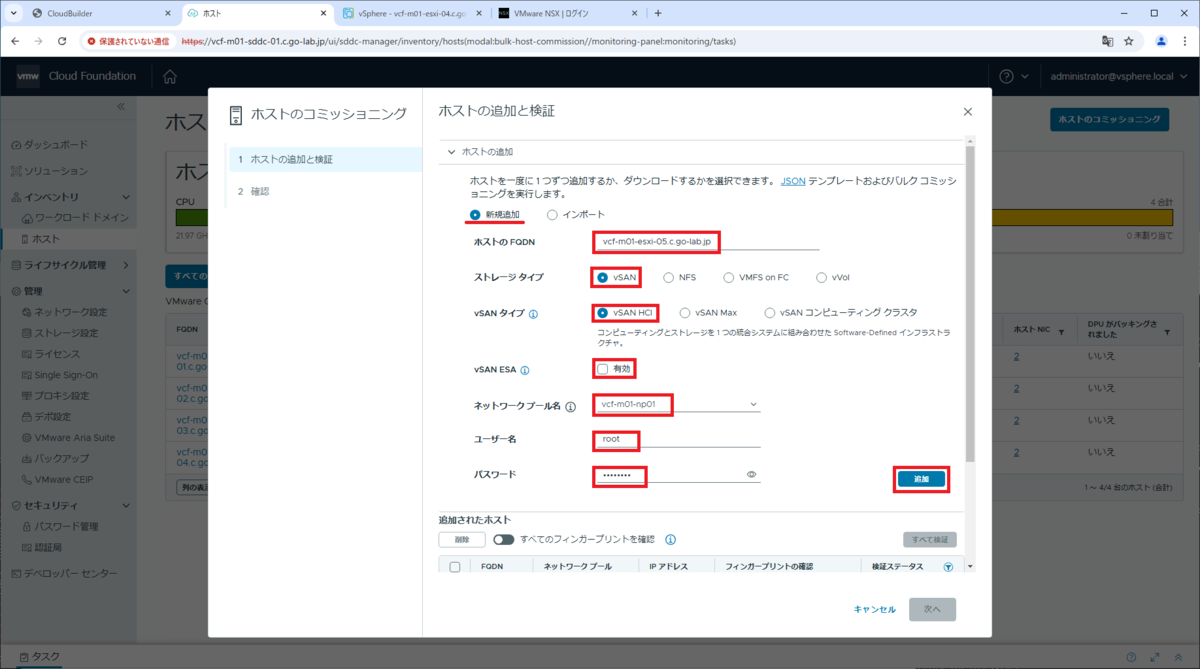1200x669 pixels.
Task: Click the 削除 button
Action: [x=462, y=539]
